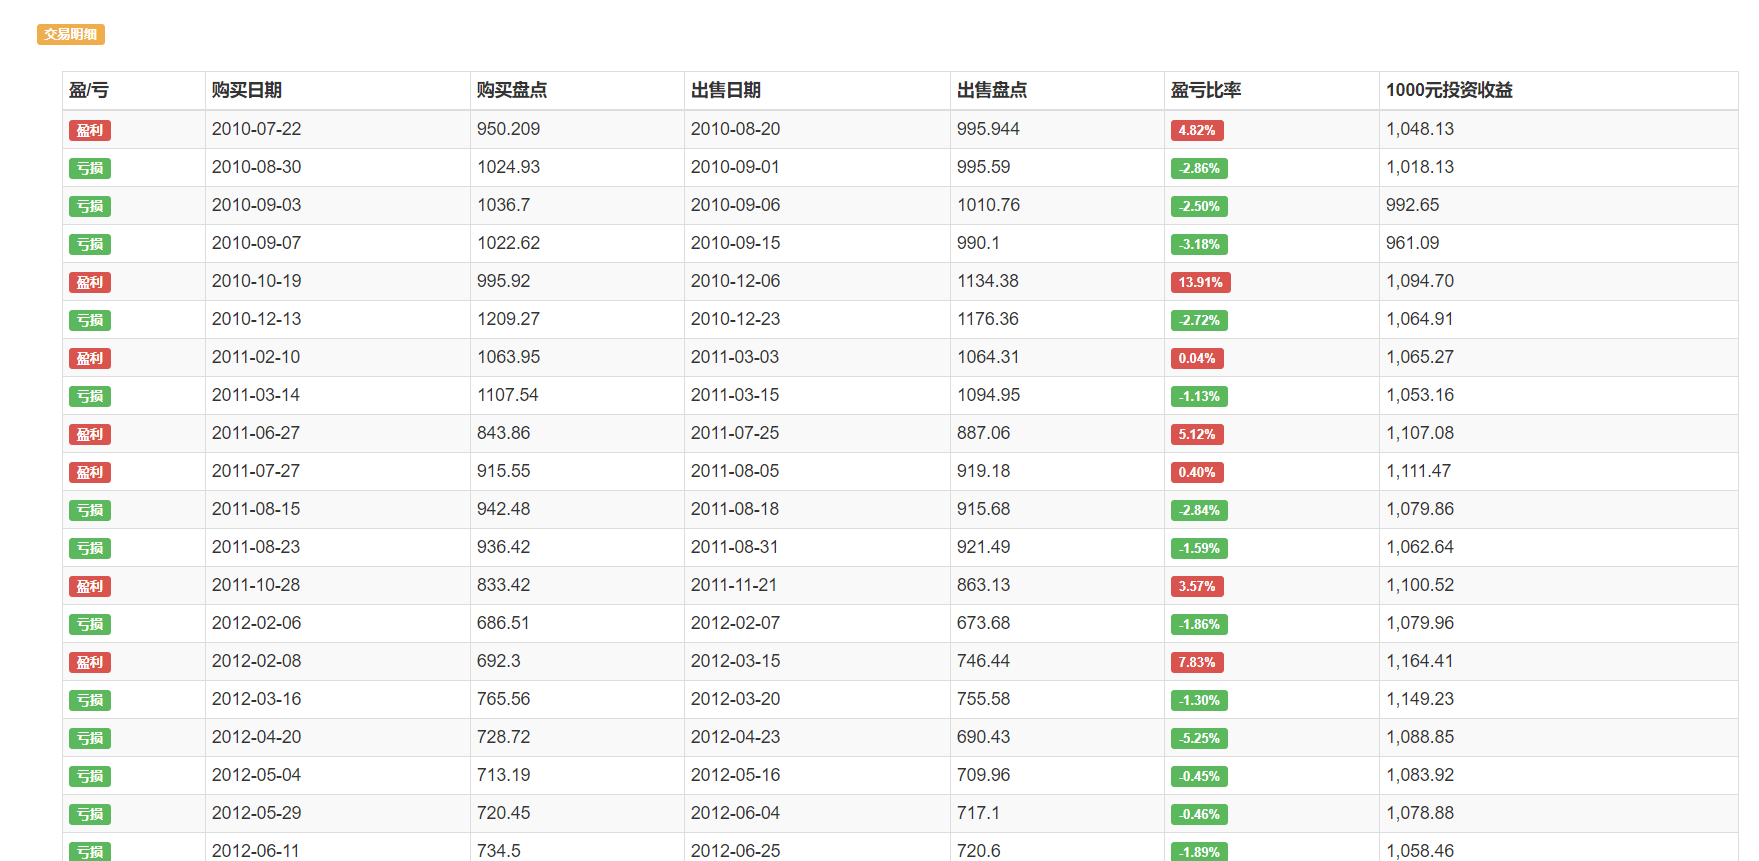The height and width of the screenshot is (861, 1759).
Task: Click 亏损 badge in 2012-04-20 row
Action: (x=90, y=738)
